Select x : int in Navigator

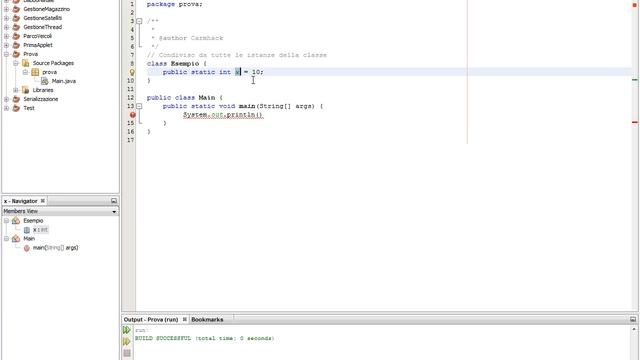pyautogui.click(x=40, y=230)
